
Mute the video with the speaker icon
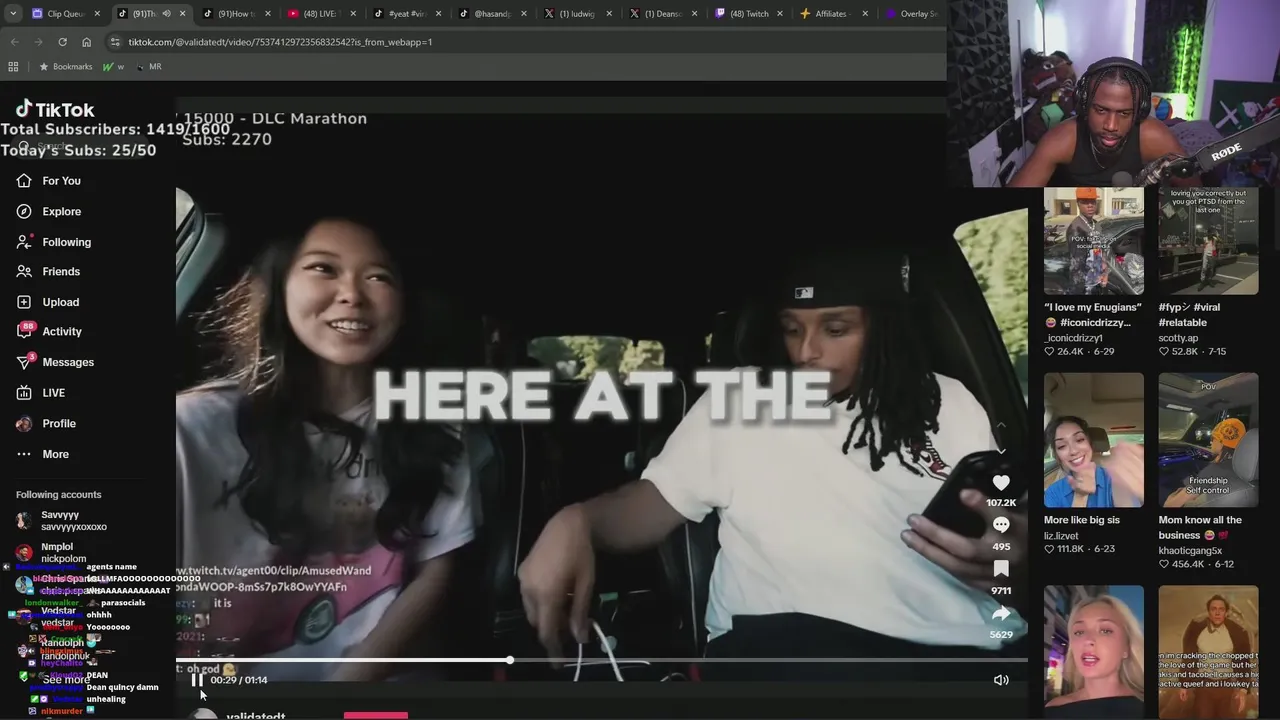point(1001,680)
